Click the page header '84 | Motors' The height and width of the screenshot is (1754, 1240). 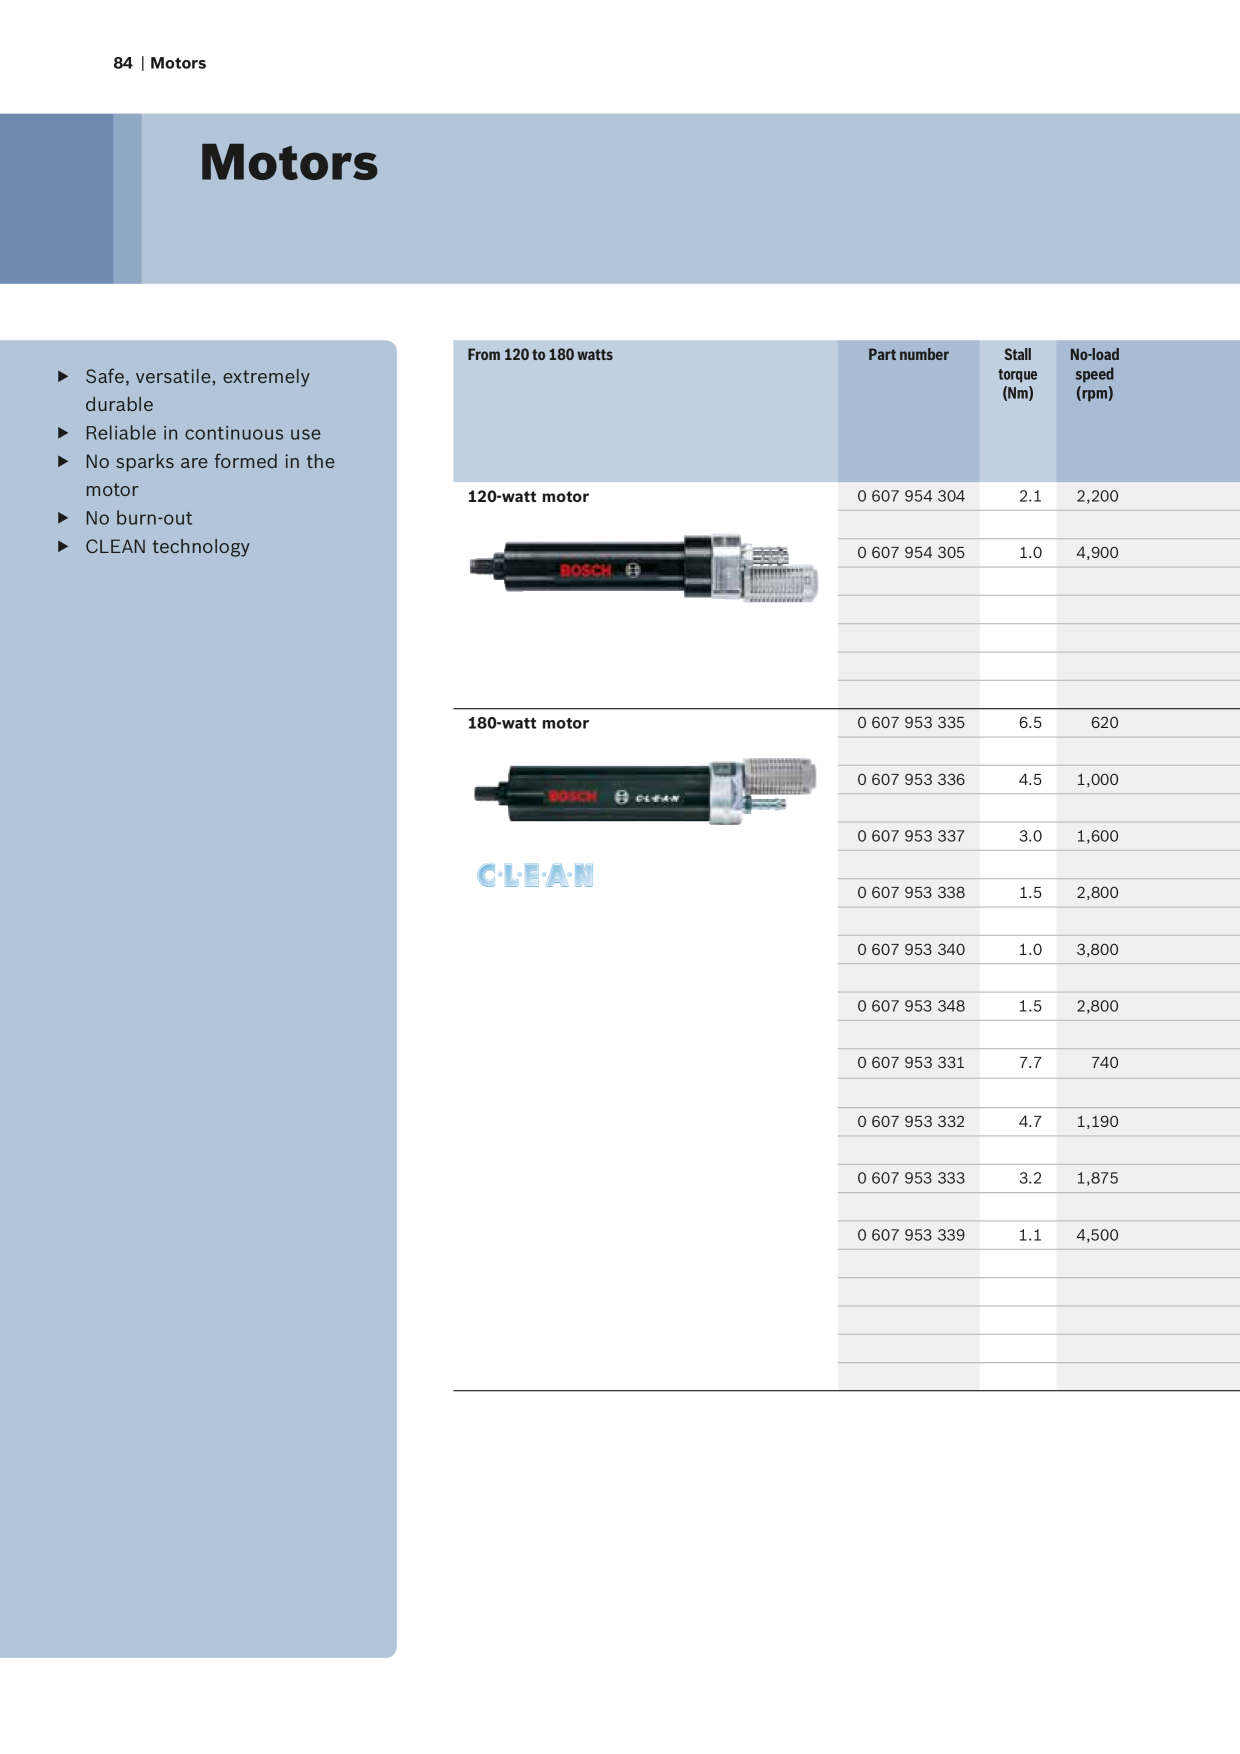[160, 63]
